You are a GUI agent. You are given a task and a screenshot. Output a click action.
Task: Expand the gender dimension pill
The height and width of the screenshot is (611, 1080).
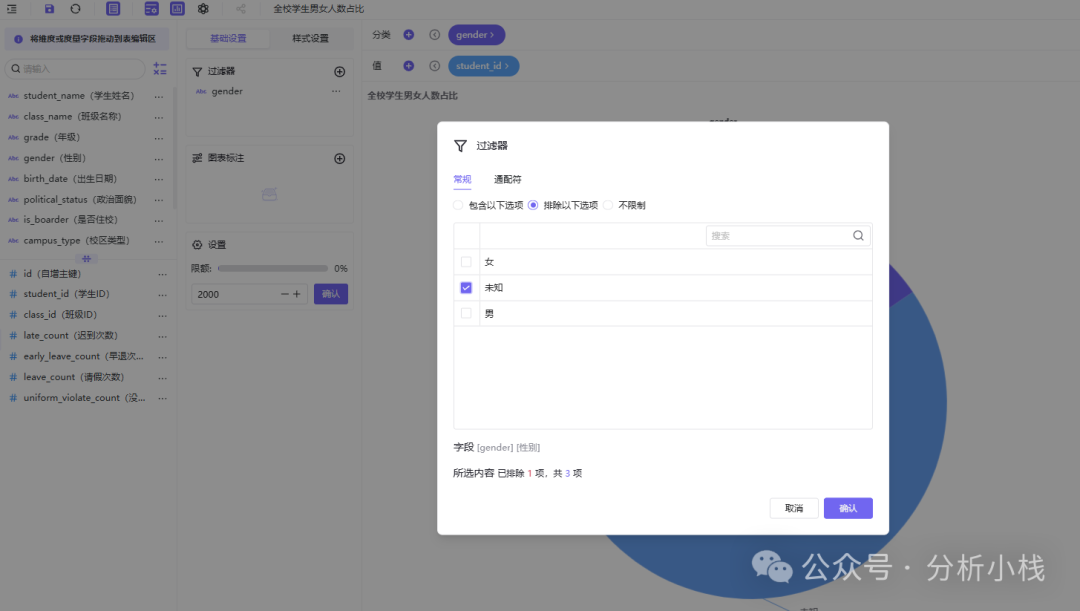[x=476, y=34]
